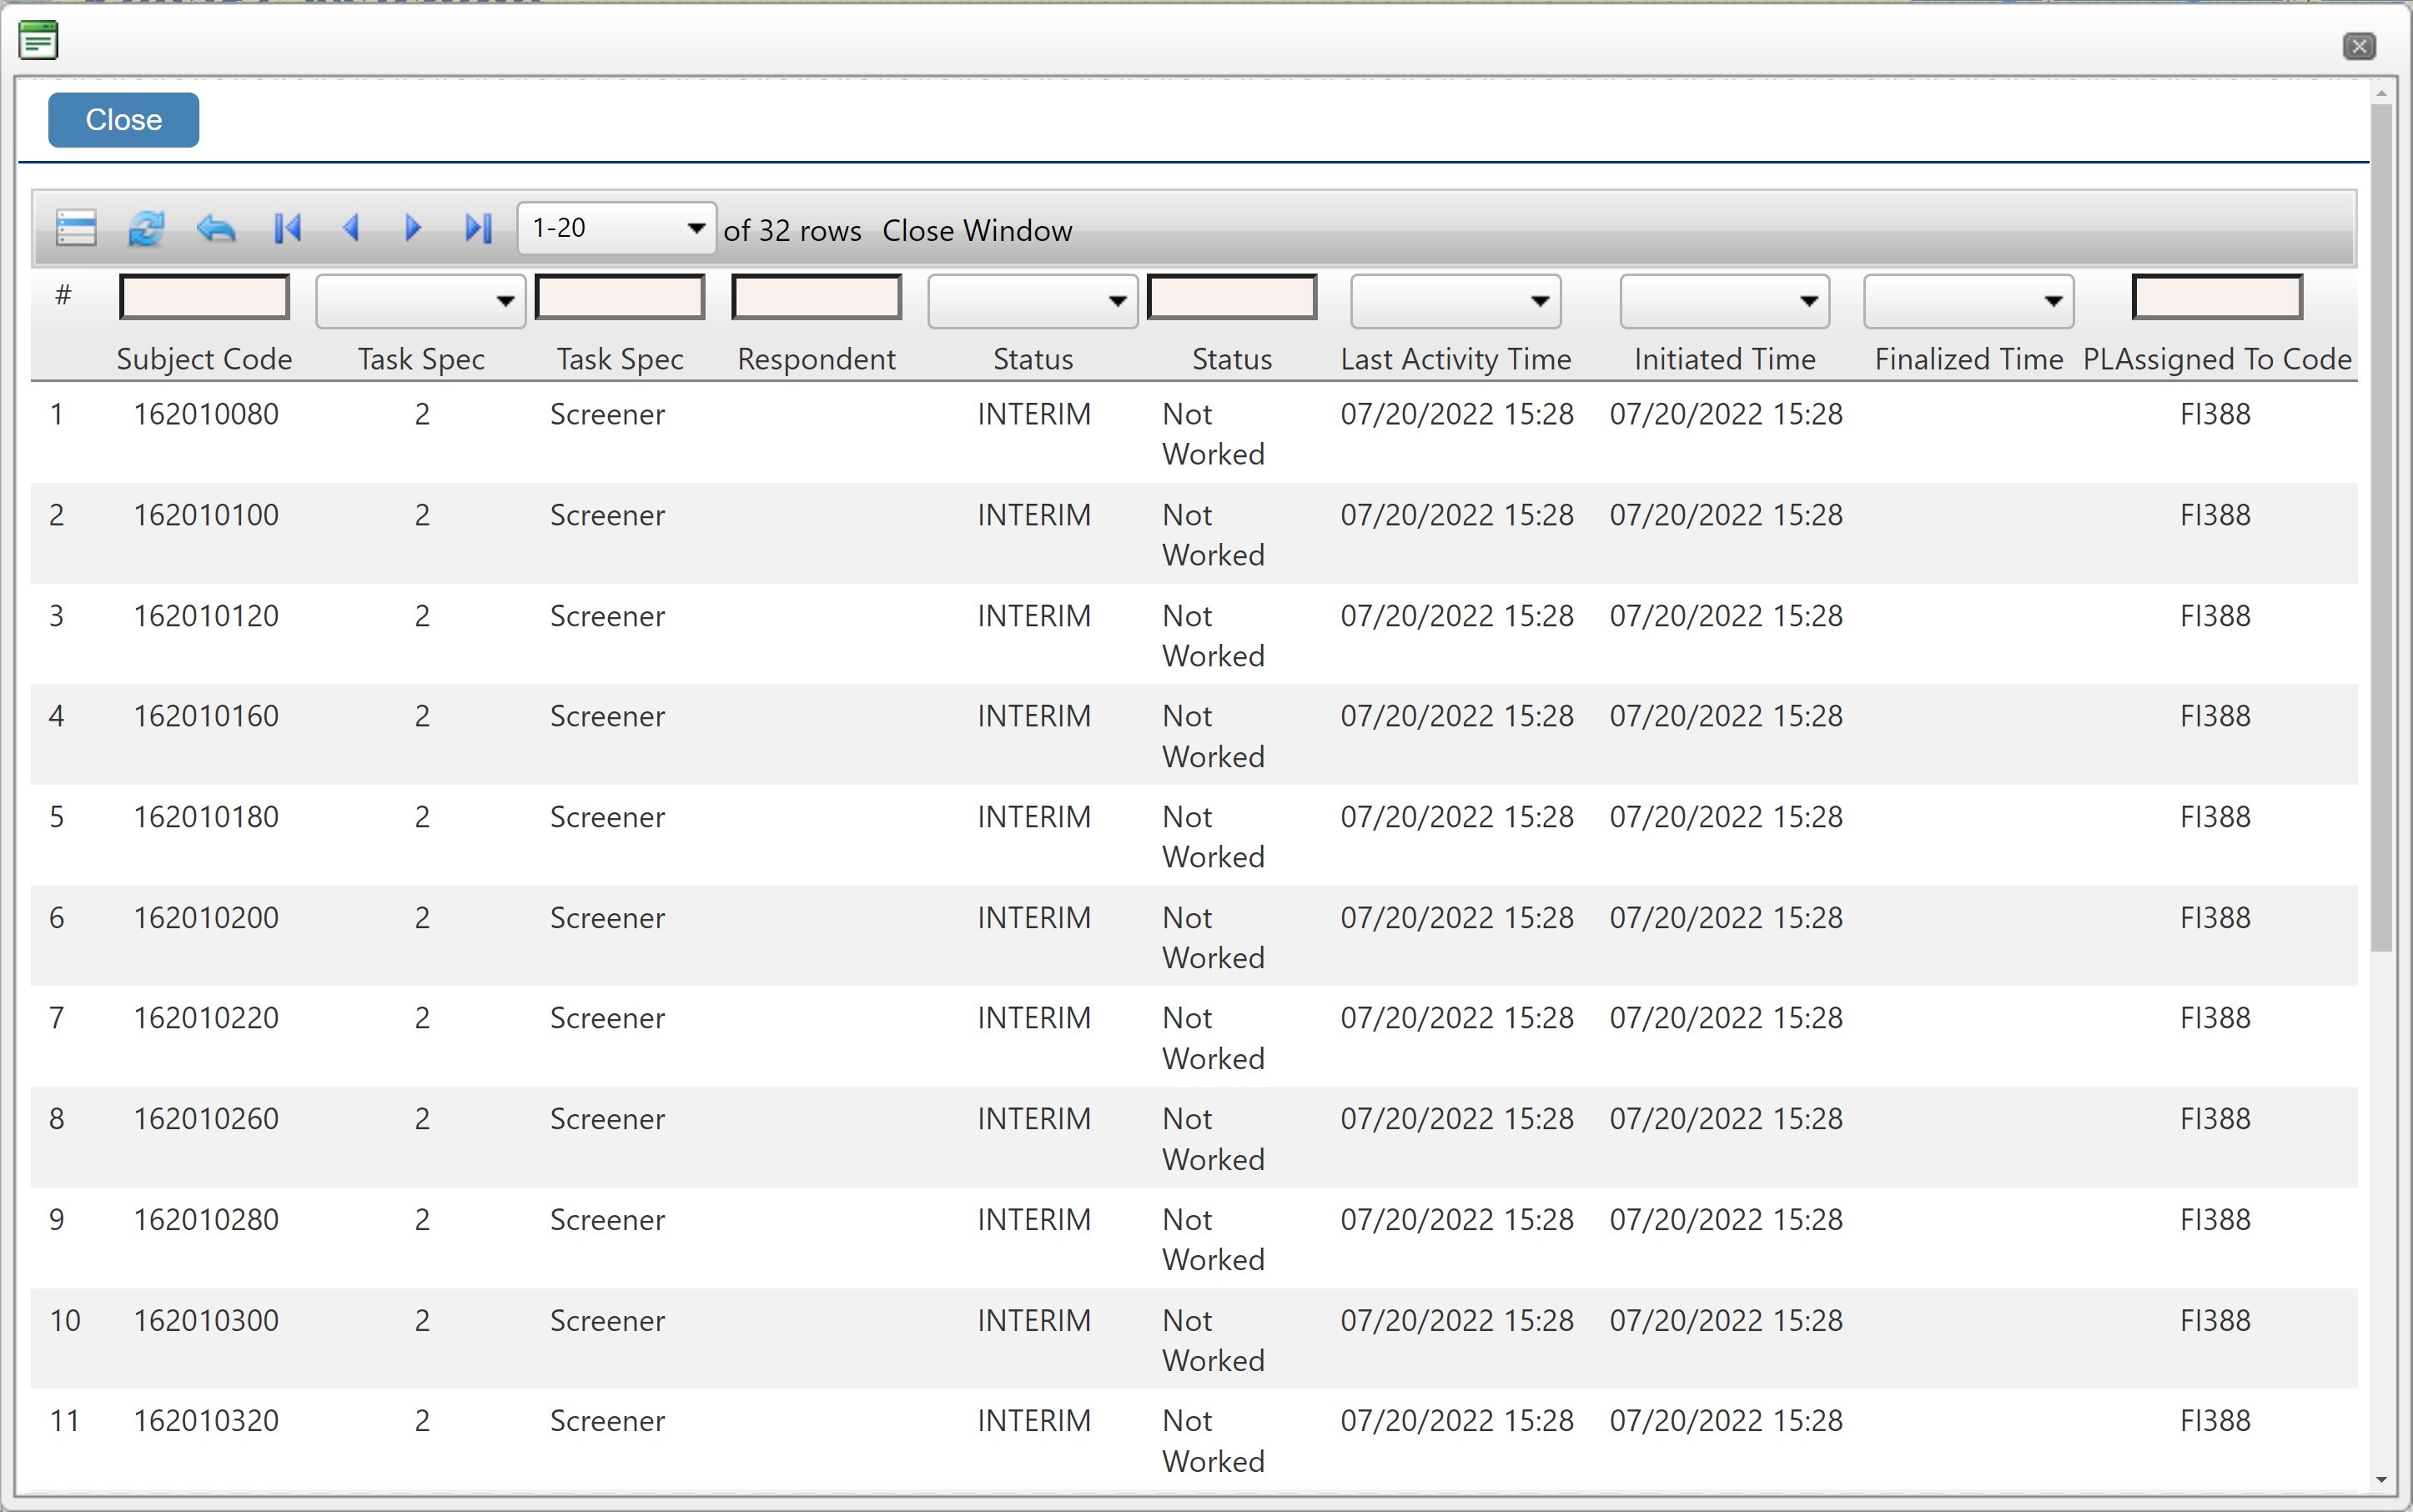Sort by Respondent column header
The height and width of the screenshot is (1512, 2413).
[x=816, y=359]
